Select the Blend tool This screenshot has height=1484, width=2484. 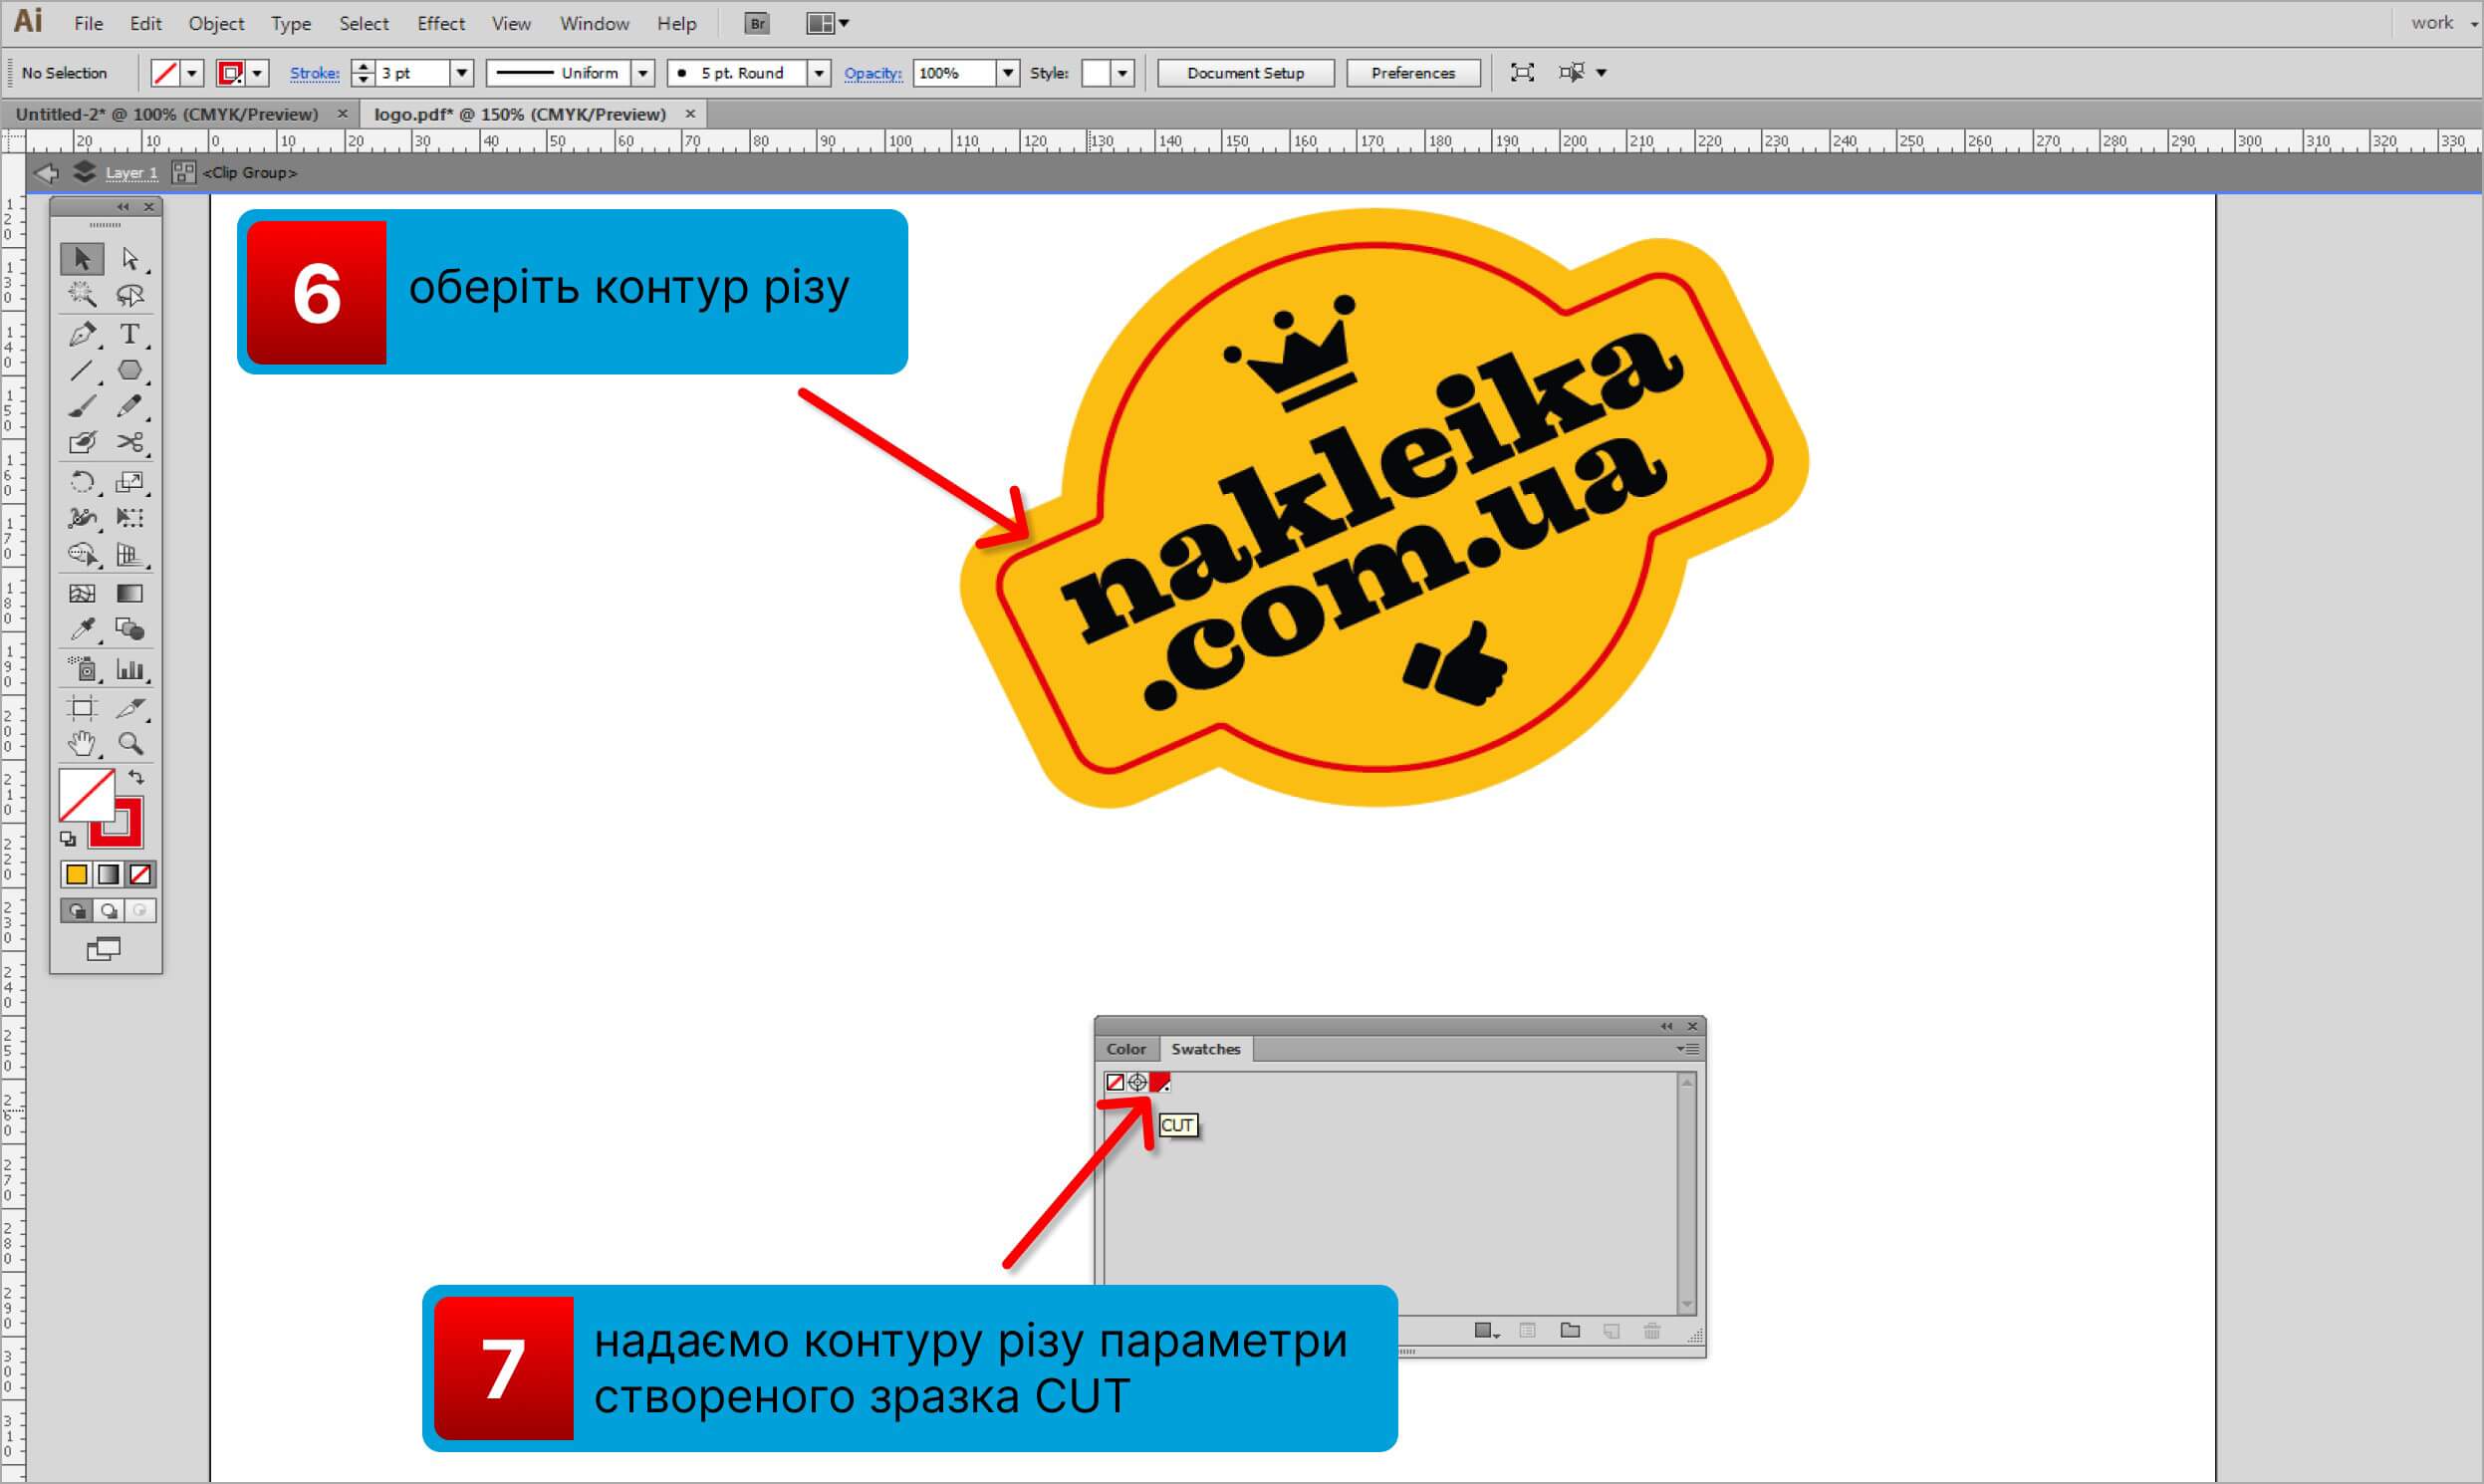coord(130,629)
